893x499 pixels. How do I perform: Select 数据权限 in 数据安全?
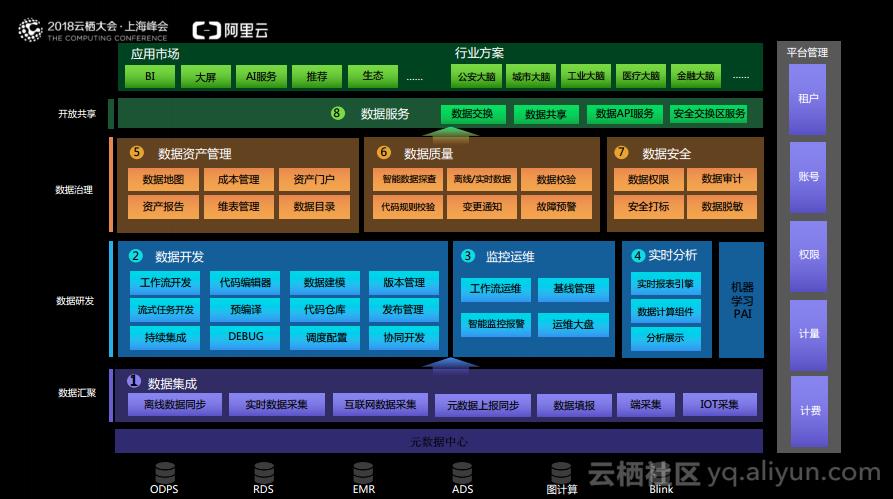click(649, 179)
